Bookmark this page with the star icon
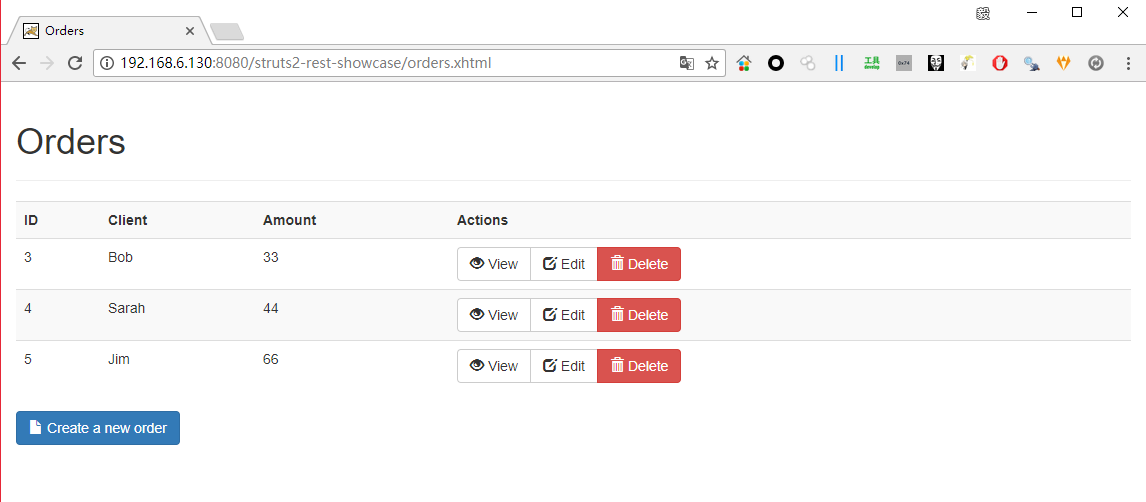Viewport: 1146px width, 502px height. coord(711,64)
